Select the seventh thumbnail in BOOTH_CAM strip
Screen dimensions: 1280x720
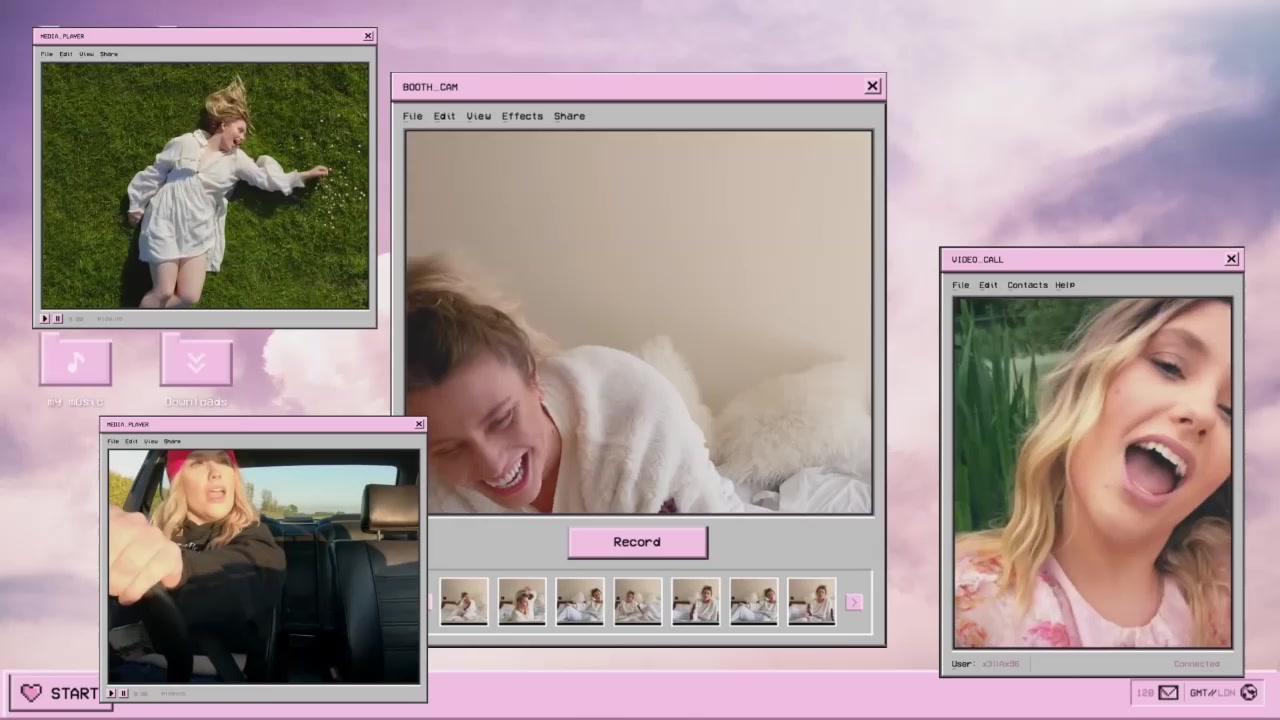(812, 601)
